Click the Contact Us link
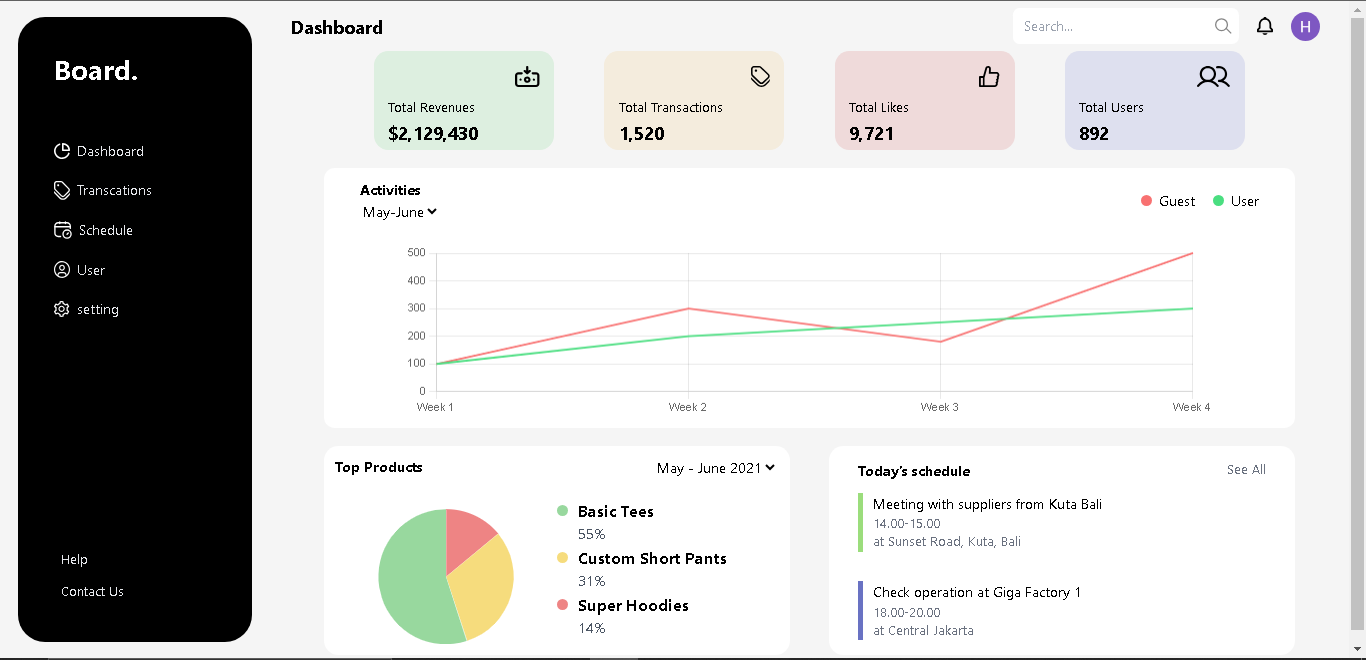Viewport: 1366px width, 660px height. 92,592
